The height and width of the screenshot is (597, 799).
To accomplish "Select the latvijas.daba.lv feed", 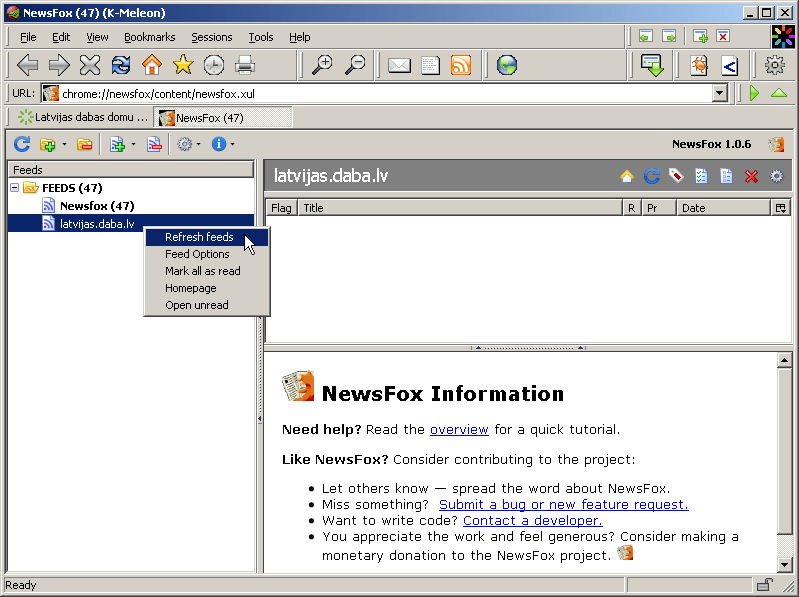I will pyautogui.click(x=131, y=224).
